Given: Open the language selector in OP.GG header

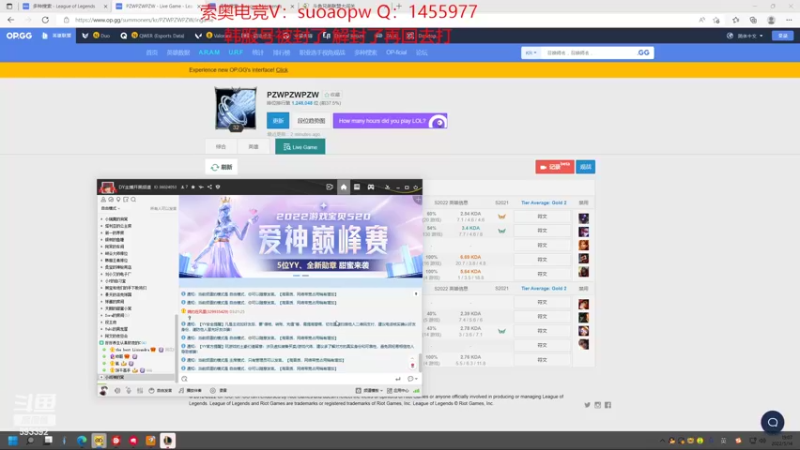Looking at the screenshot, I should pos(745,36).
